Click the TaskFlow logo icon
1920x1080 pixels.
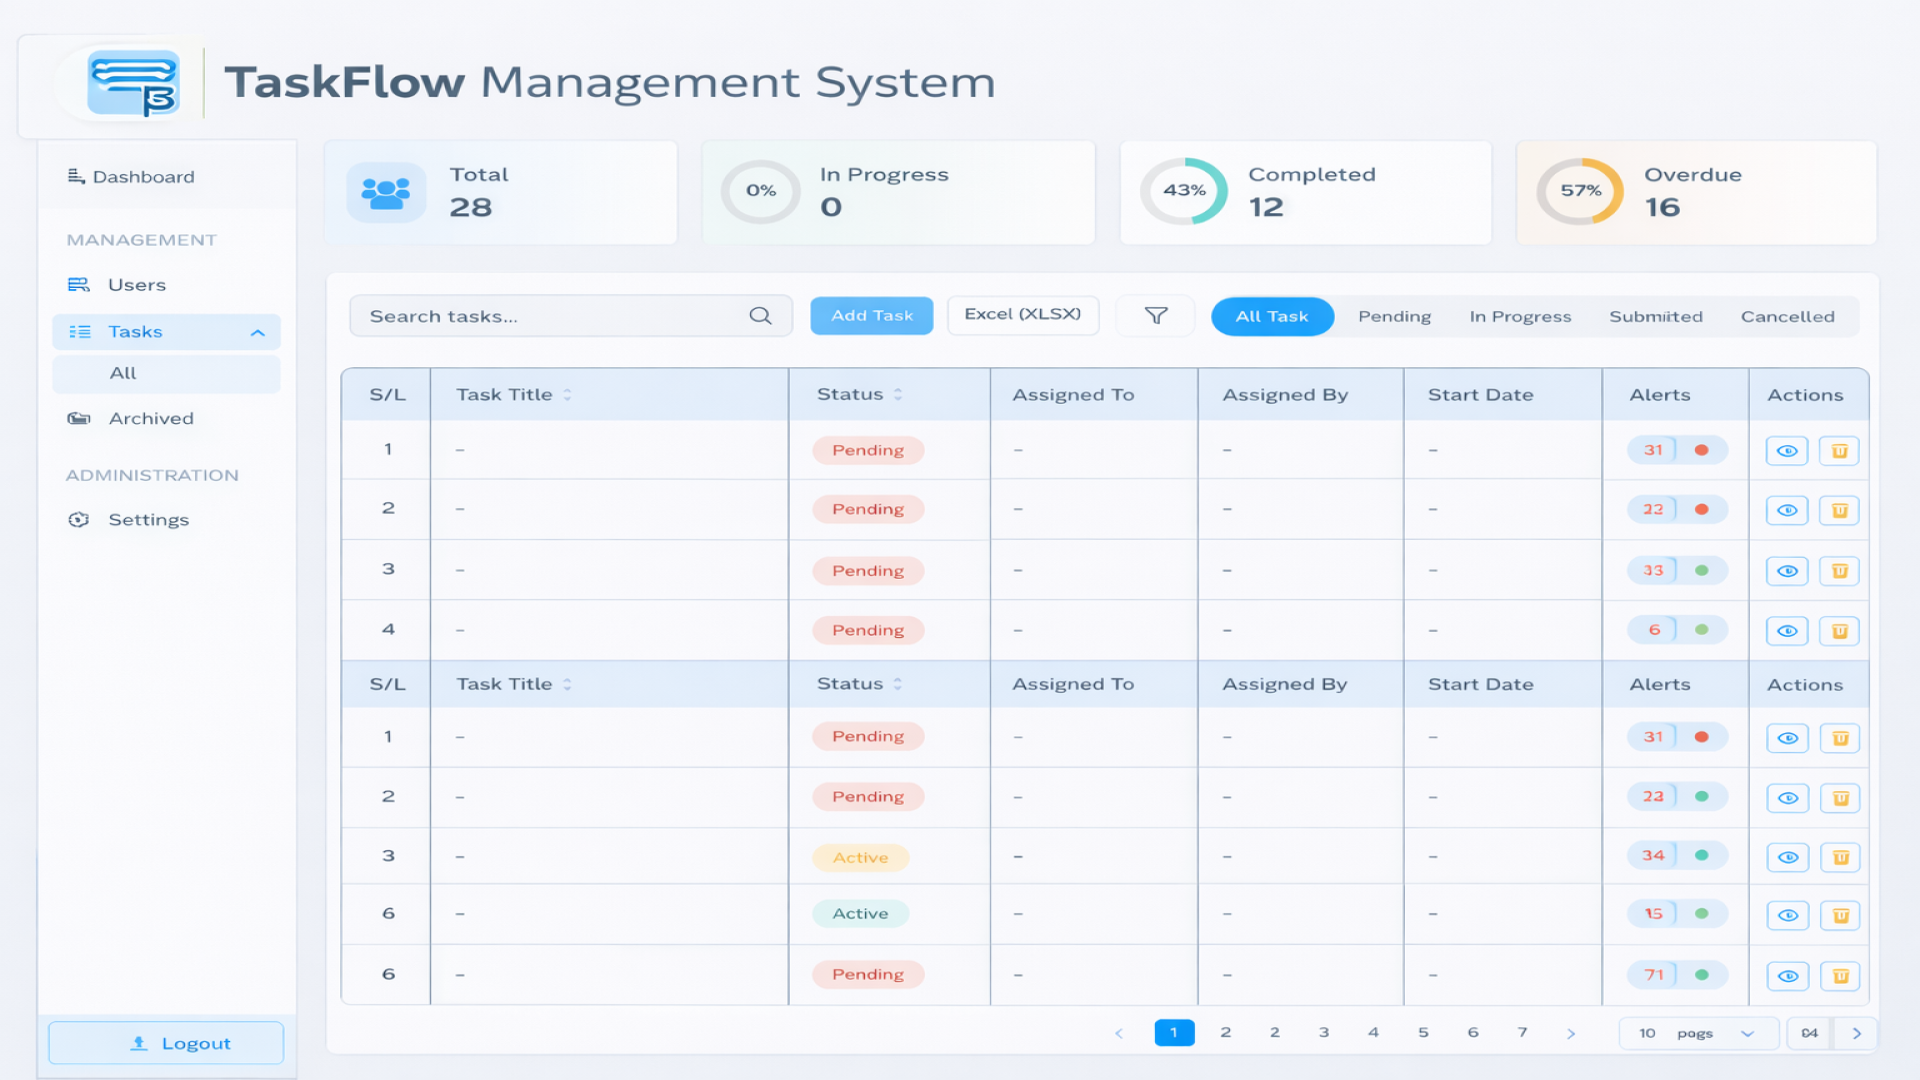tap(133, 83)
